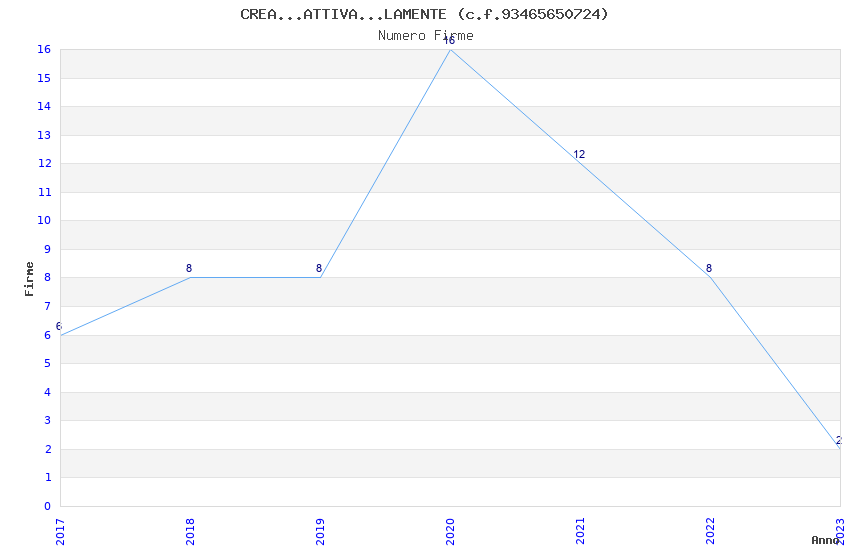Select the 2020 x-axis label
850x550 pixels.
pyautogui.click(x=450, y=532)
